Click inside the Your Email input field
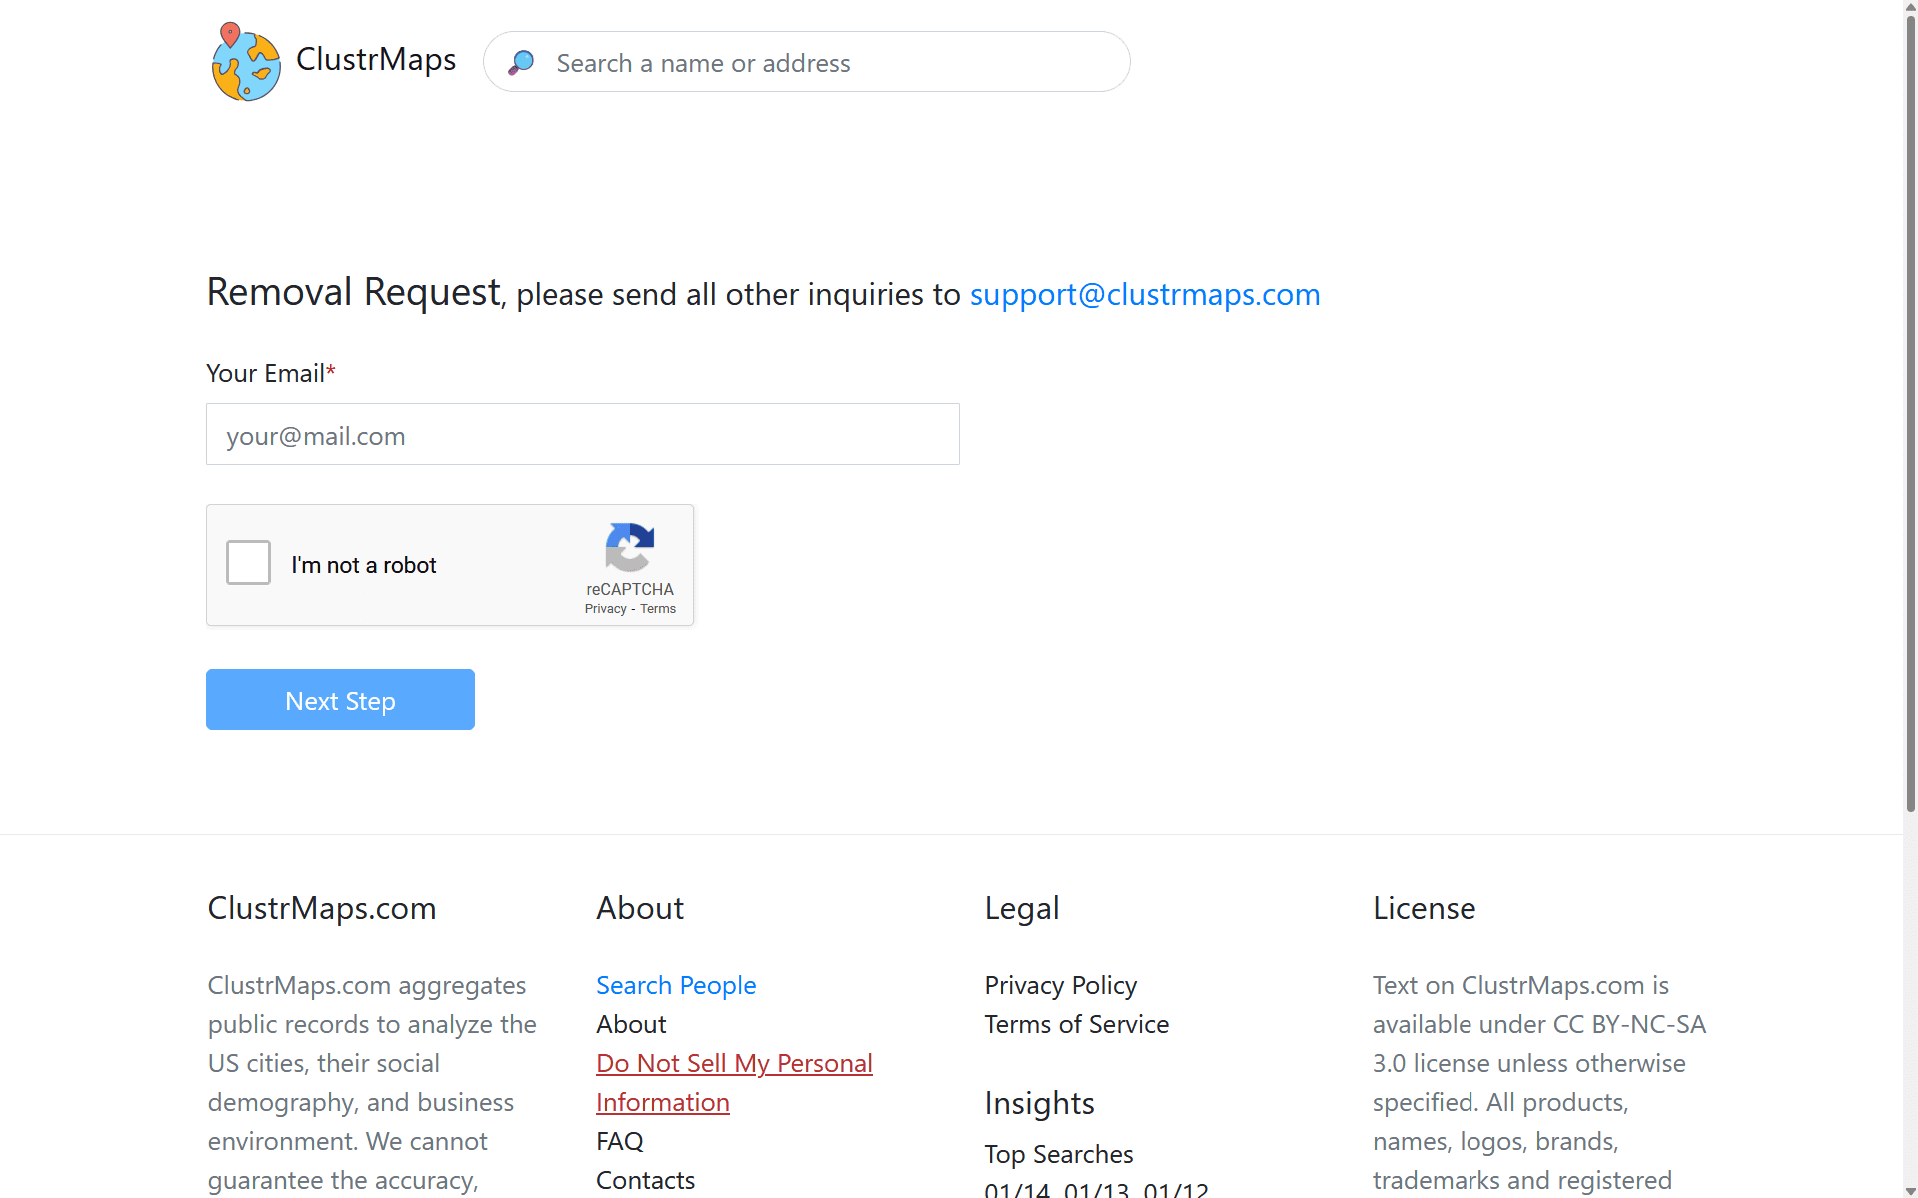Viewport: 1918px width, 1198px height. (582, 434)
